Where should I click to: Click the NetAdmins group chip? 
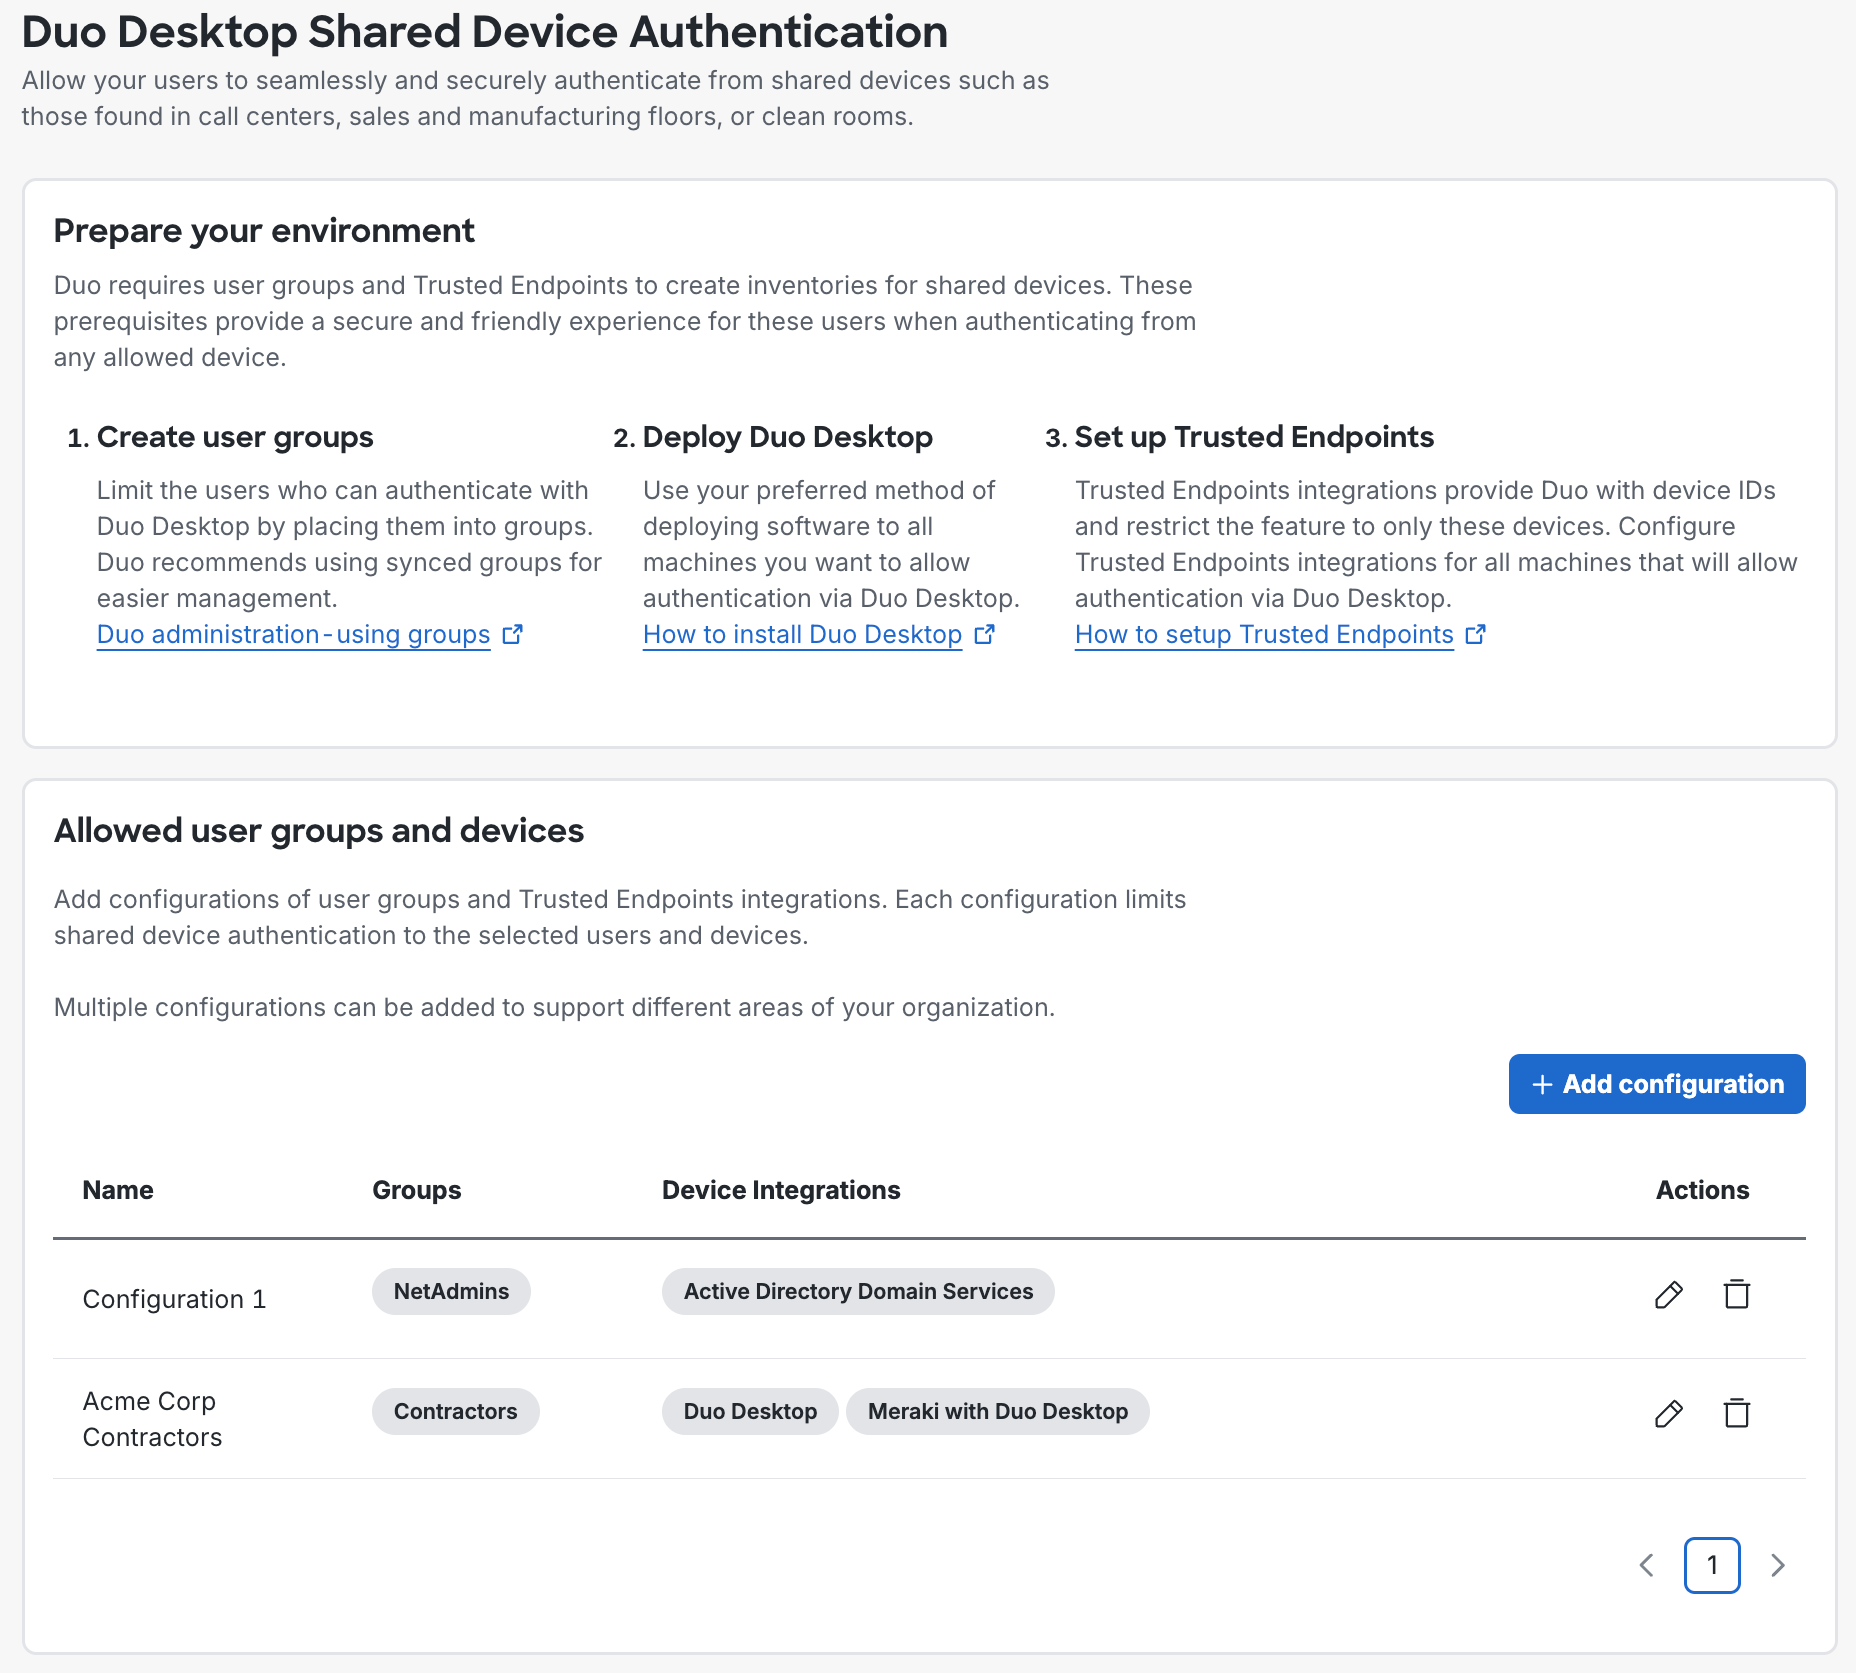451,1291
